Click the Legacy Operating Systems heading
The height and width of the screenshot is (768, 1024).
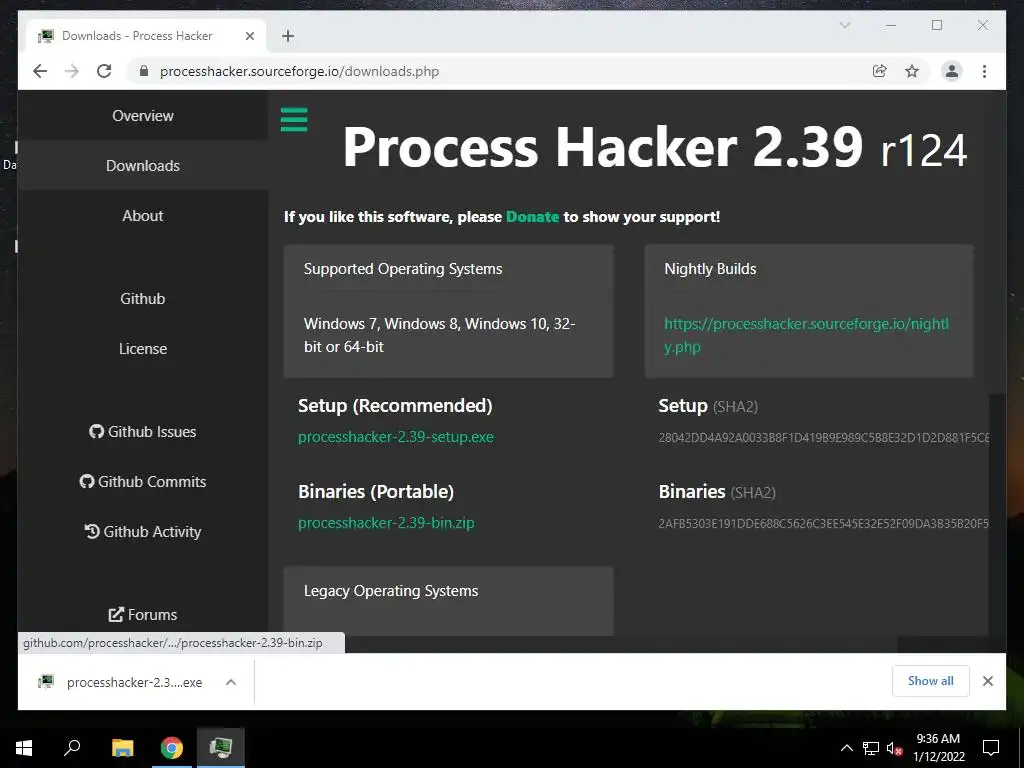(x=391, y=591)
